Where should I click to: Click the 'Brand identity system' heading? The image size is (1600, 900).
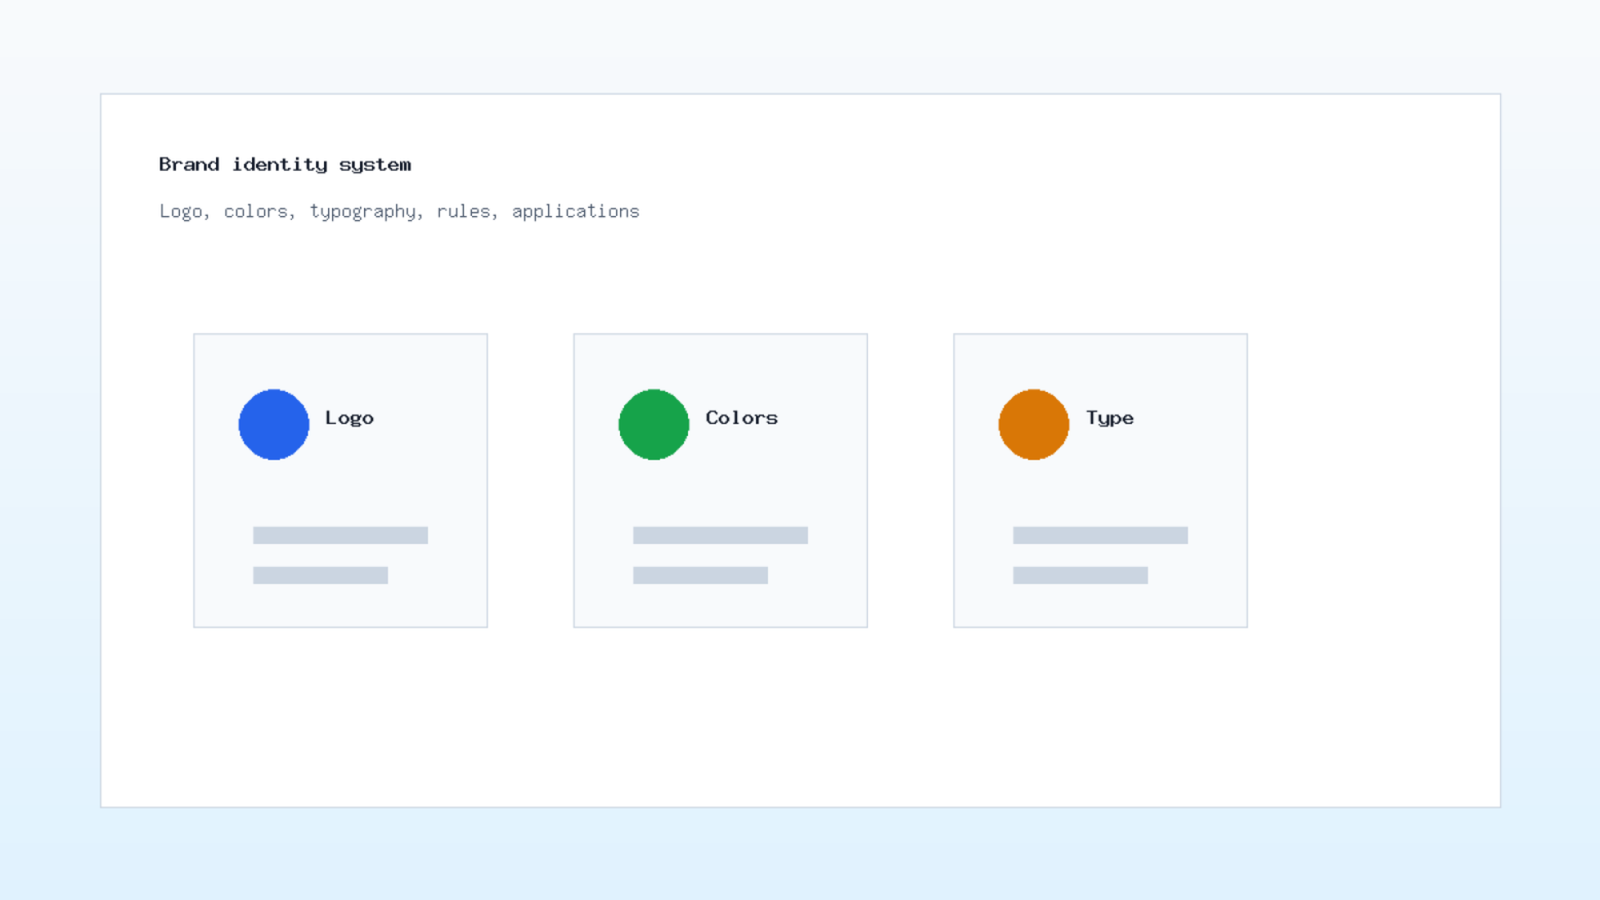[285, 164]
